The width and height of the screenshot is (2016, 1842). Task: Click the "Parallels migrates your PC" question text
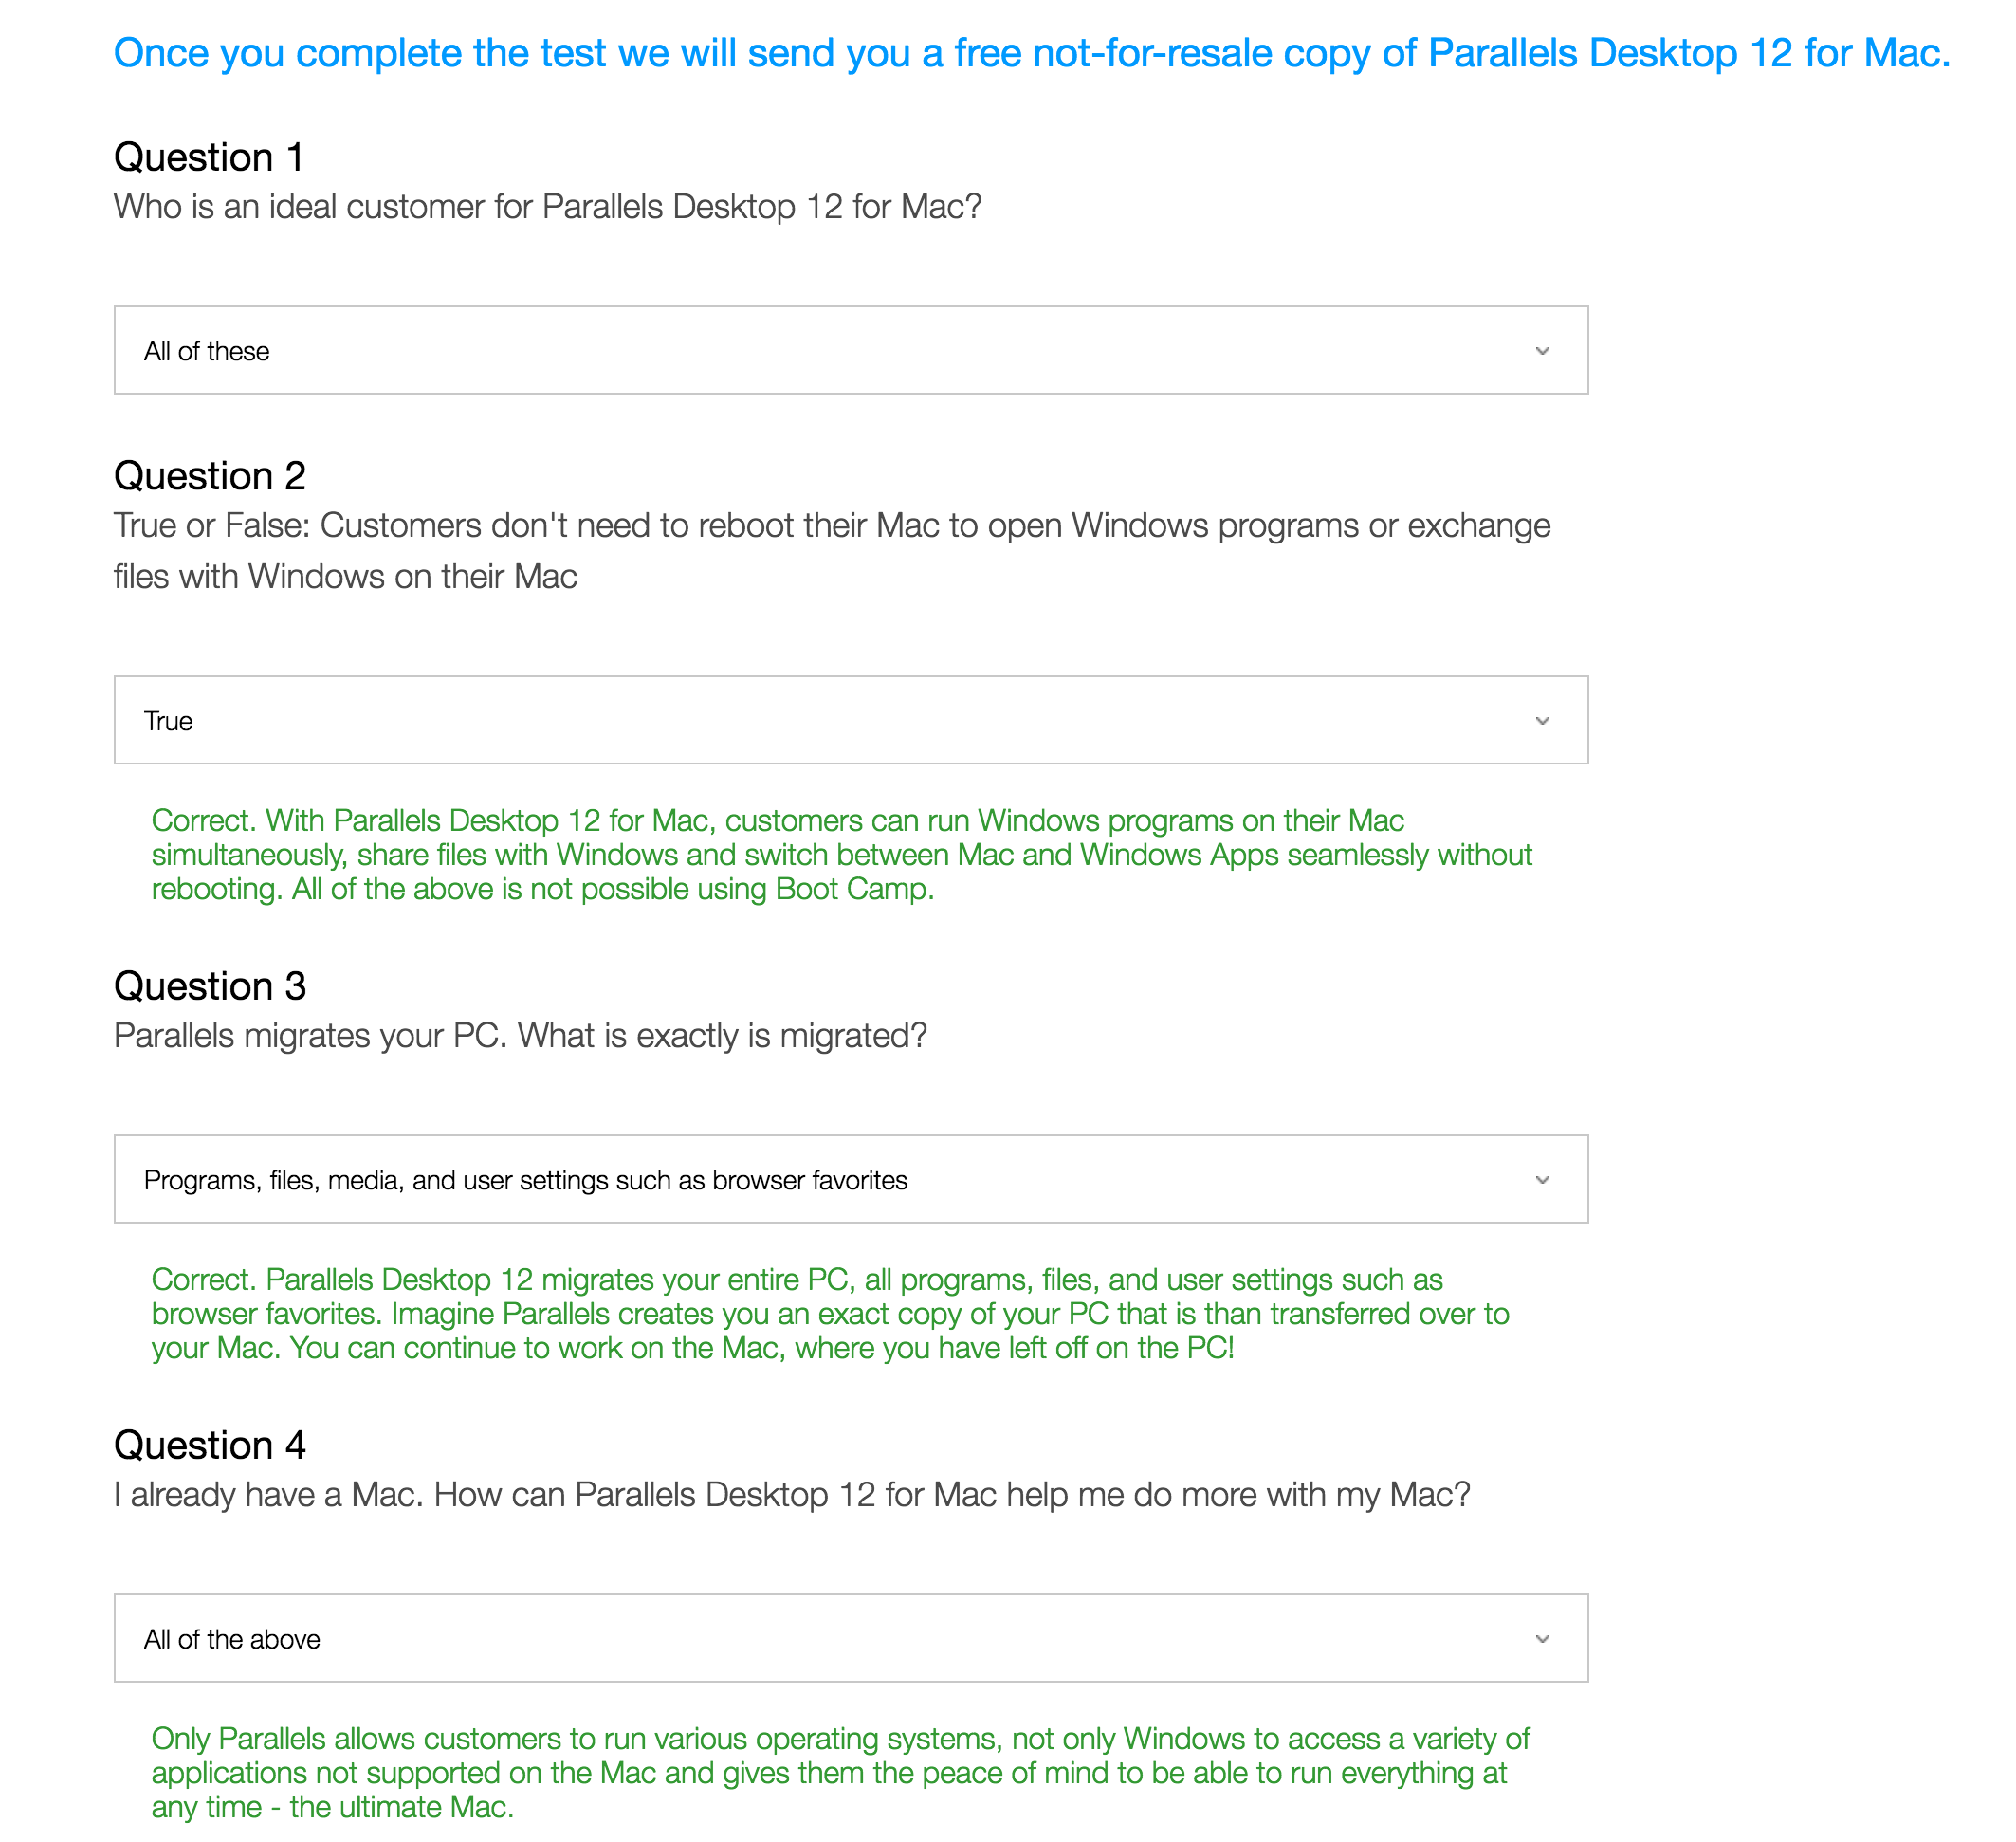pyautogui.click(x=520, y=1036)
